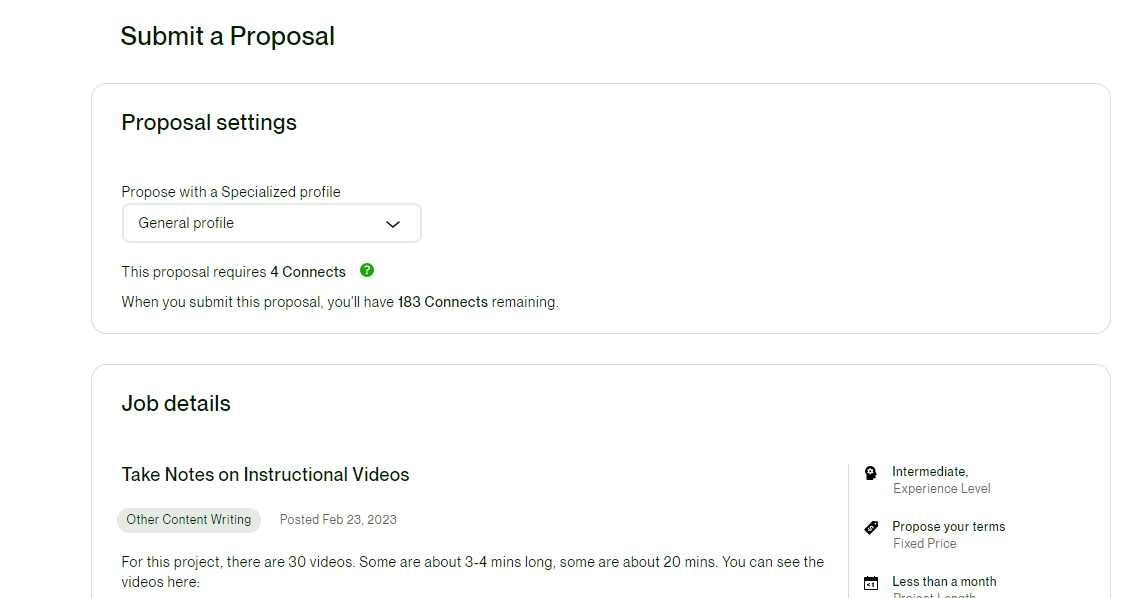This screenshot has height=598, width=1134.
Task: Open the General profile dropdown
Action: pos(271,223)
